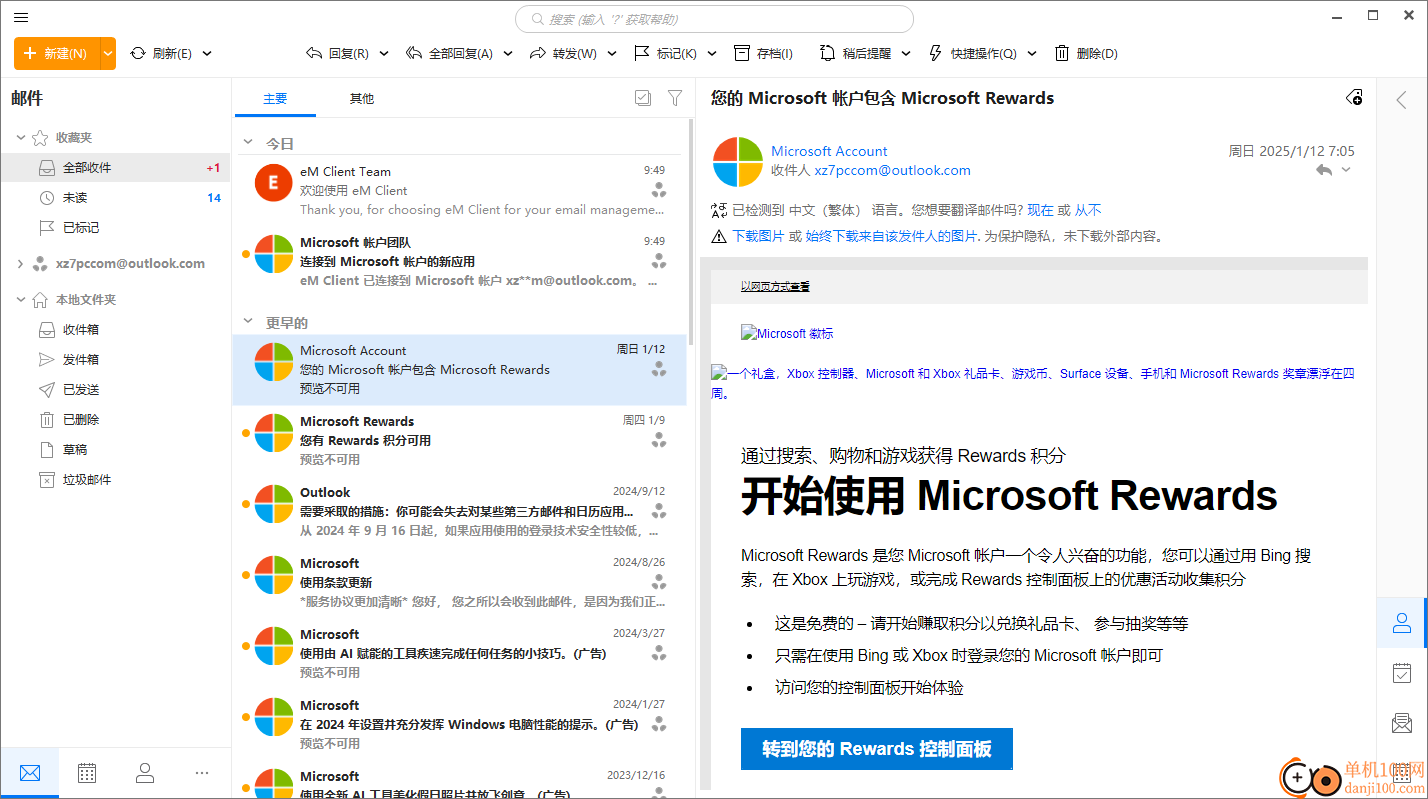Toggle unread dot on Microsoft Rewards email

pyautogui.click(x=246, y=433)
